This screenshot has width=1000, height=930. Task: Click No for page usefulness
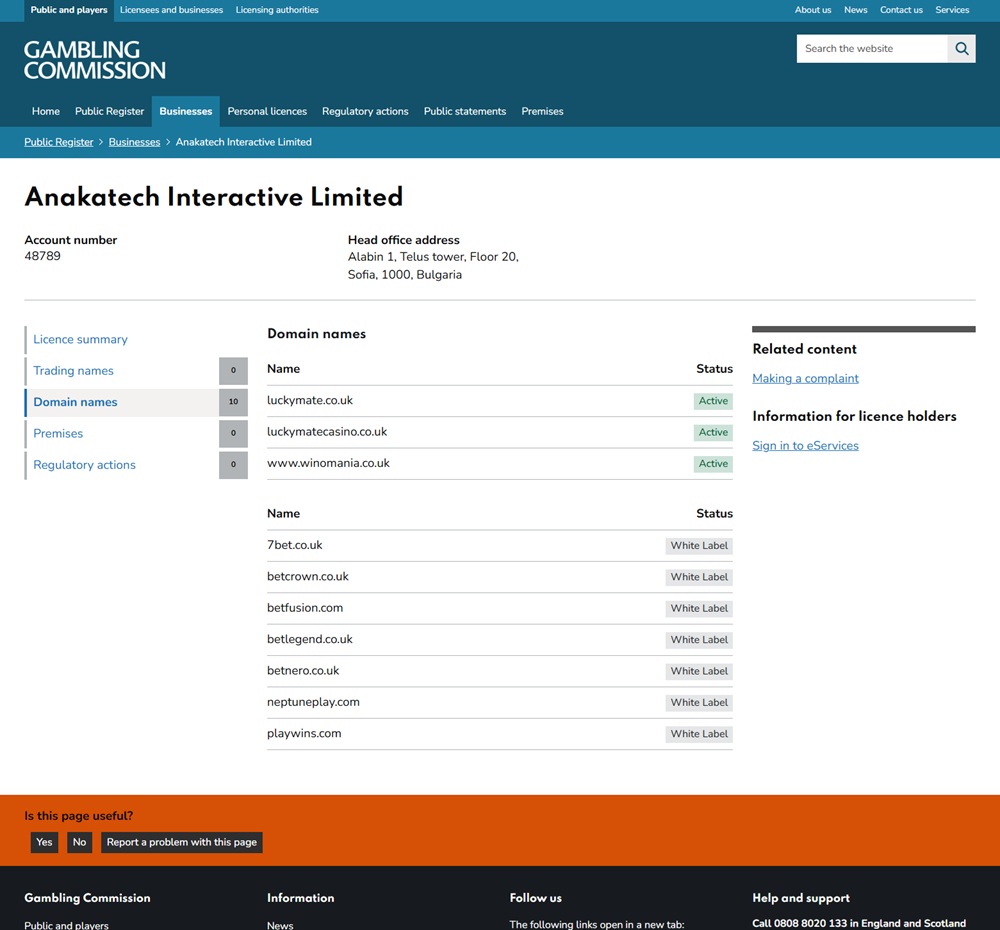pyautogui.click(x=80, y=842)
